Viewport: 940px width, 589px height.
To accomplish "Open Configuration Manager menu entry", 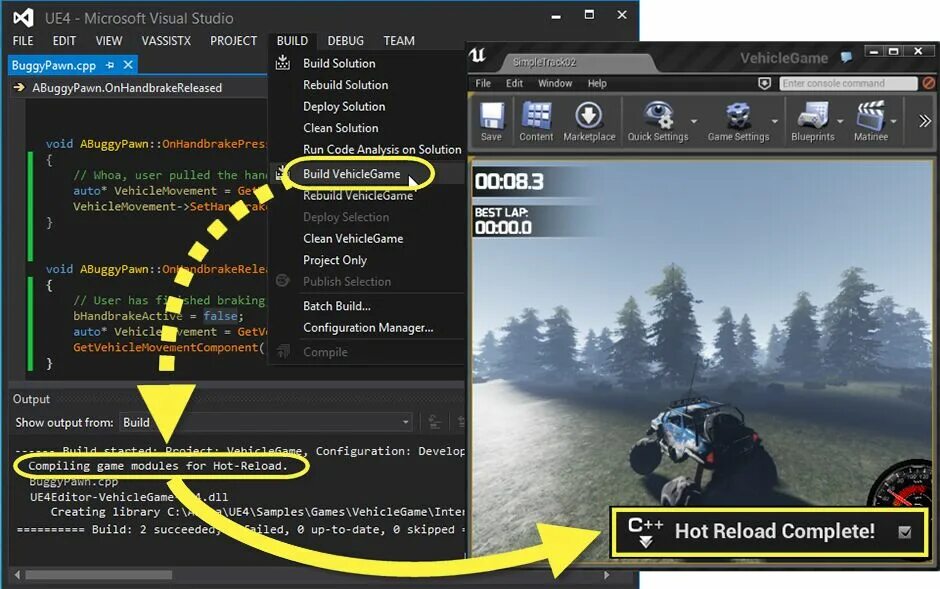I will point(366,328).
